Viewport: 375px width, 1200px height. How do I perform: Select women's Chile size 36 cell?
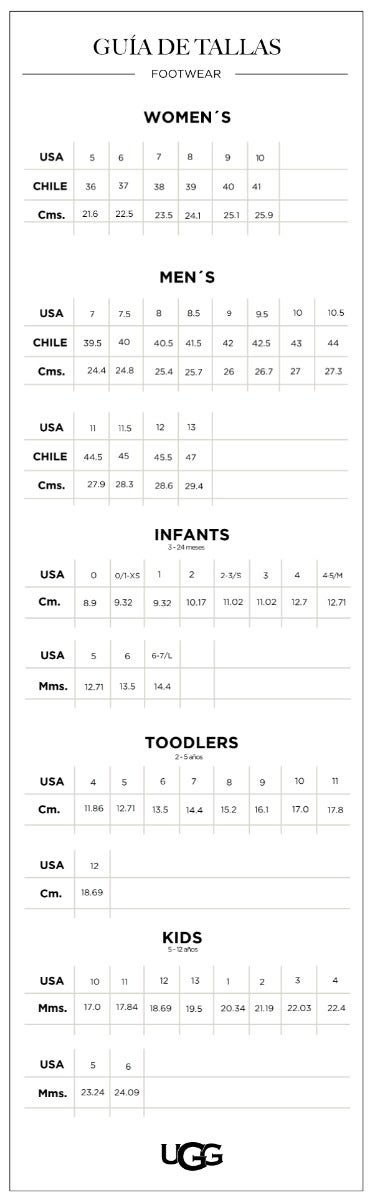pyautogui.click(x=91, y=186)
